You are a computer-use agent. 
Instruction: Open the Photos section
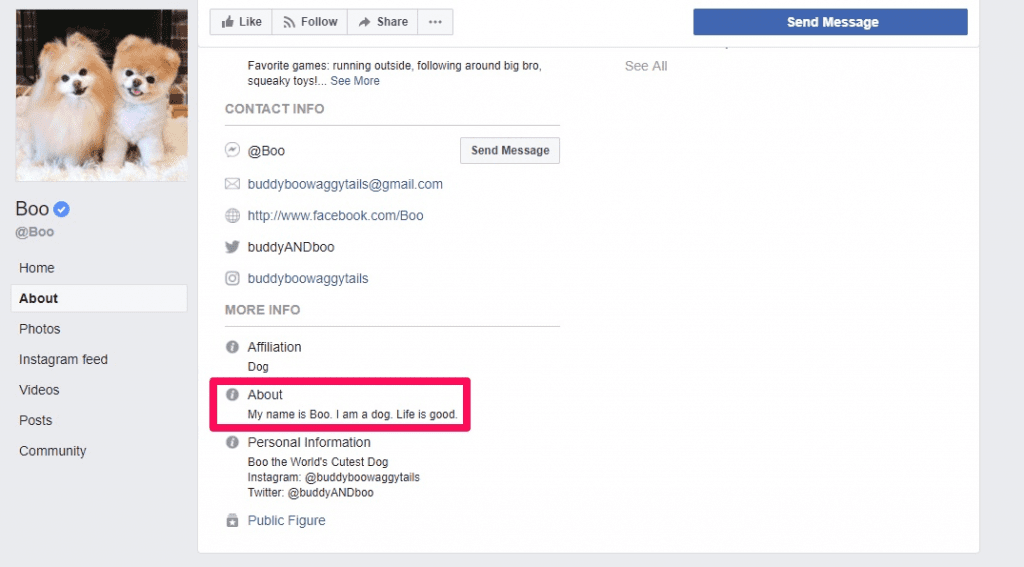[39, 329]
